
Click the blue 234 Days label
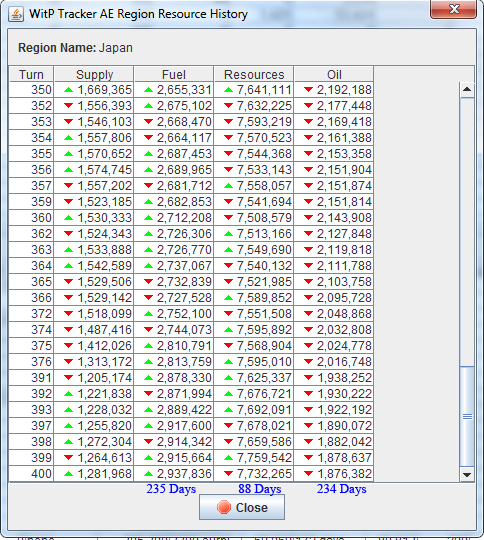pyautogui.click(x=341, y=489)
